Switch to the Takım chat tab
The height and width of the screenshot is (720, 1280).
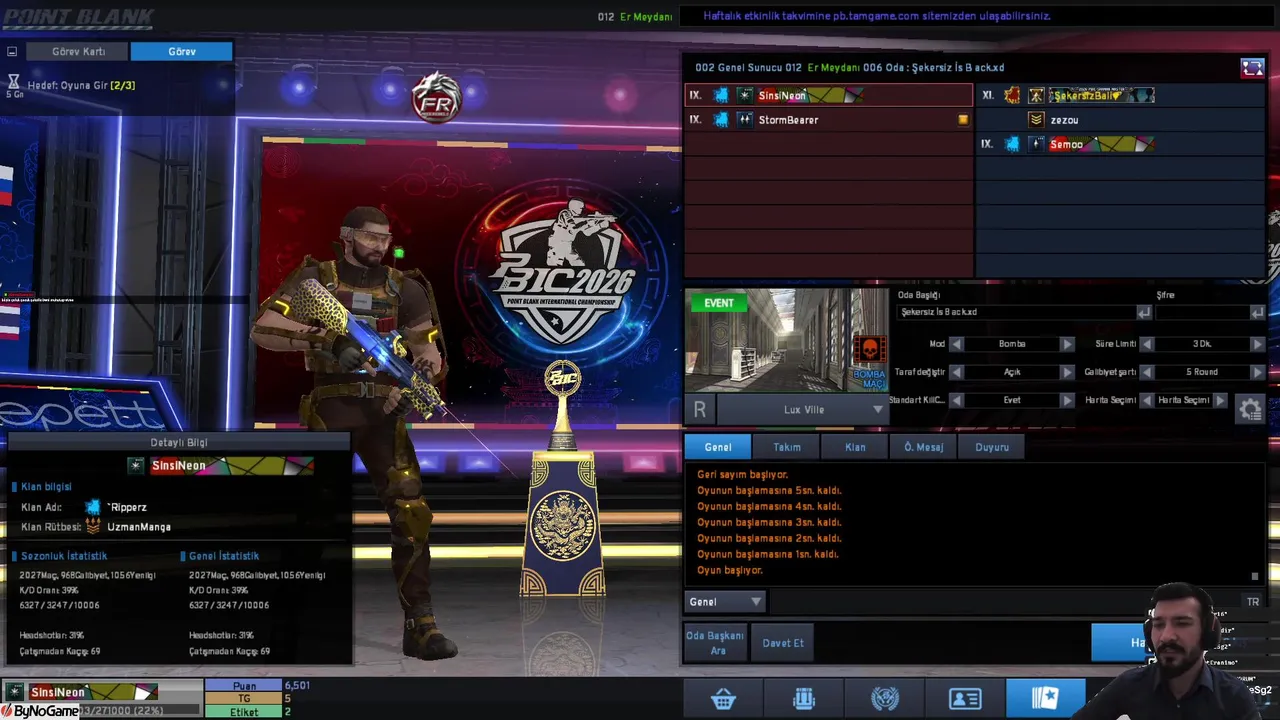pos(787,447)
